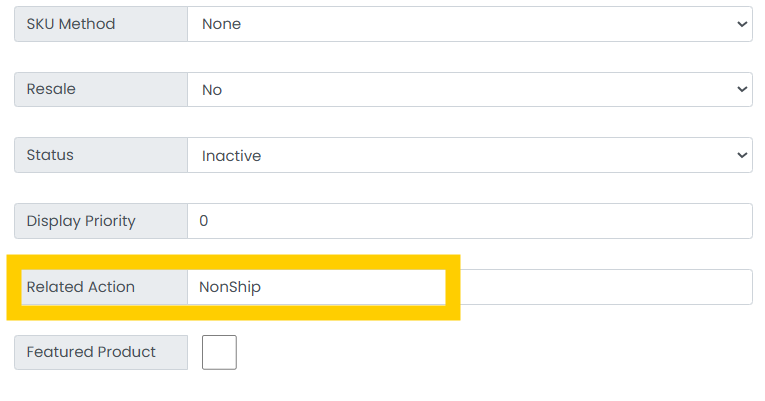Open the SKU Method dropdown

pyautogui.click(x=469, y=24)
